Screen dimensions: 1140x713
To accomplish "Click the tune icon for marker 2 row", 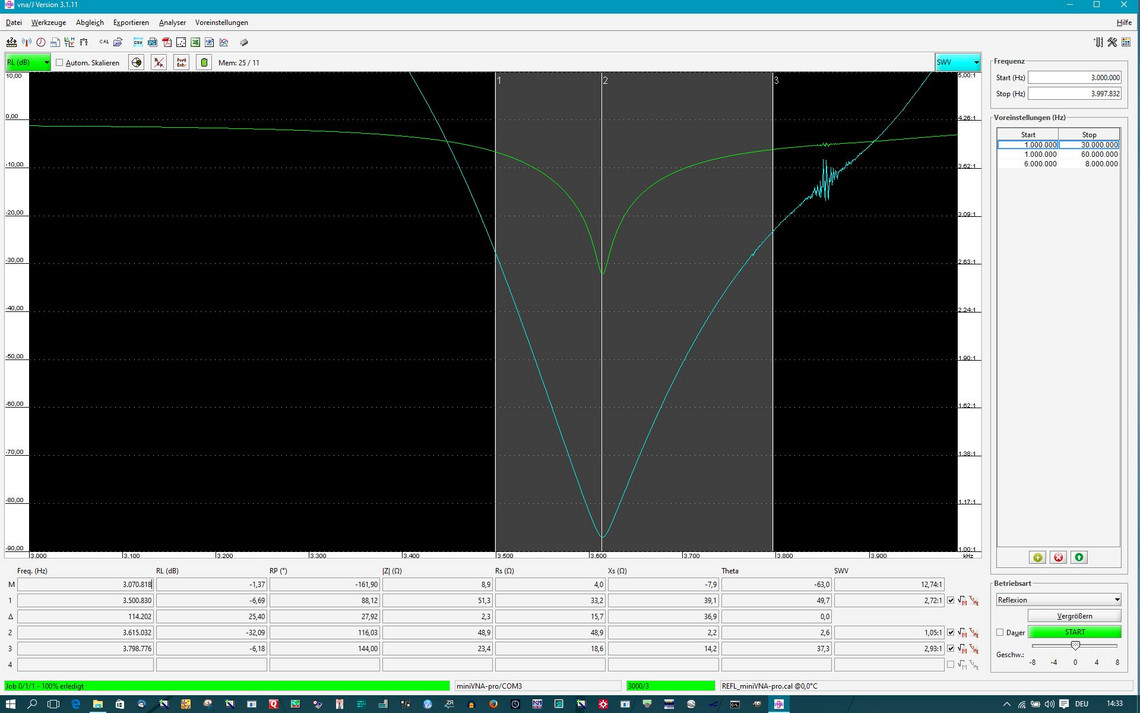I will click(974, 632).
